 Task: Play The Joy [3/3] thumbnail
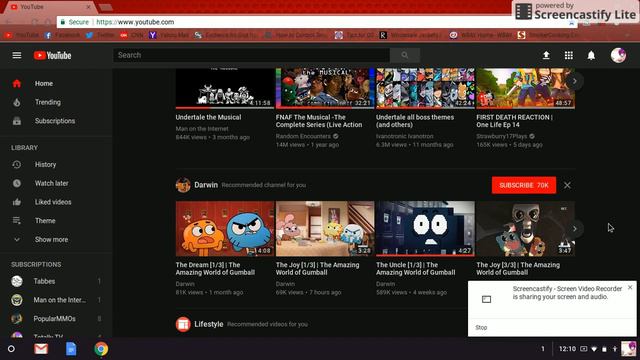(x=525, y=229)
